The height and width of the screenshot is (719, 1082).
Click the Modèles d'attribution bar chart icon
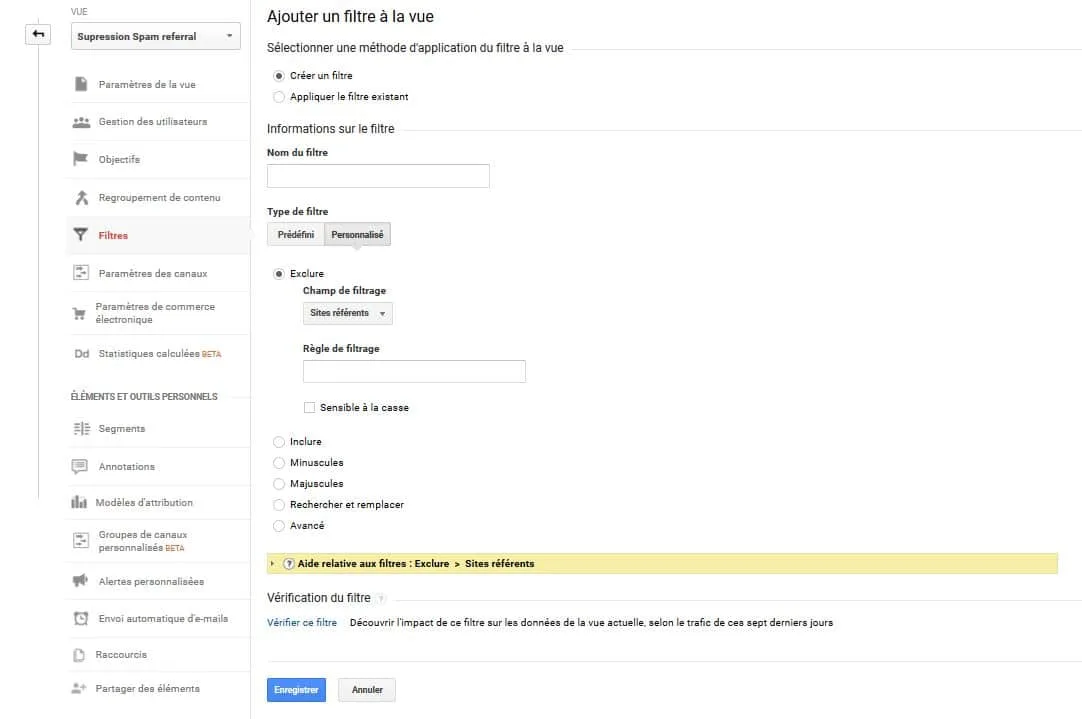click(x=79, y=502)
